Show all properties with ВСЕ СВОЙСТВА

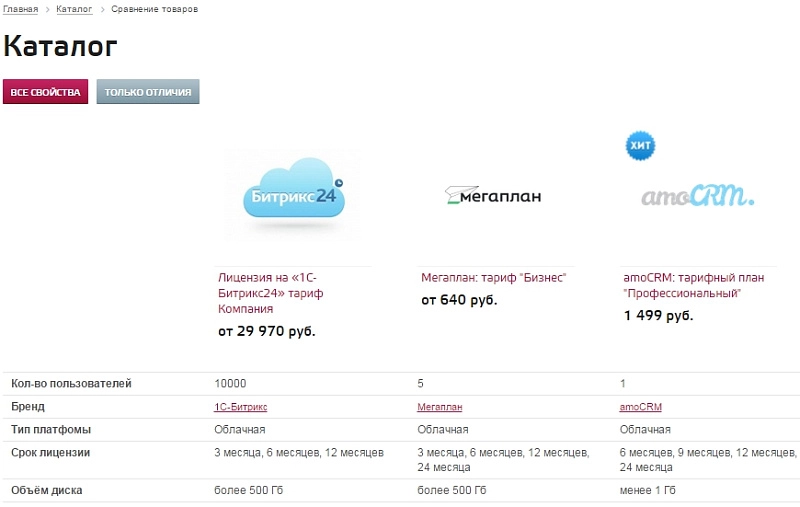45,92
